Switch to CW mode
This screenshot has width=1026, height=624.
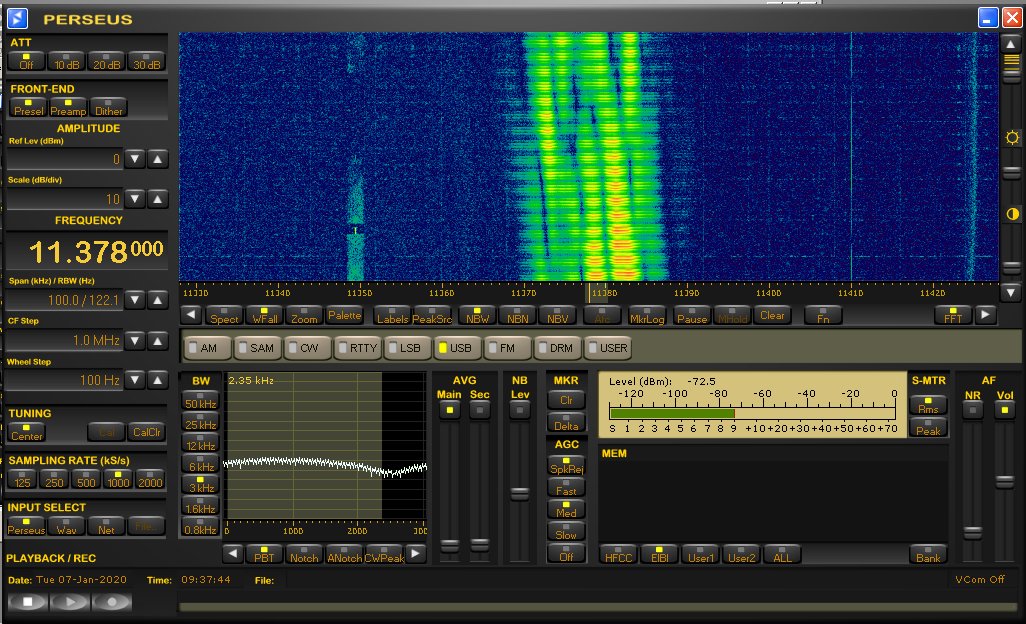coord(308,348)
